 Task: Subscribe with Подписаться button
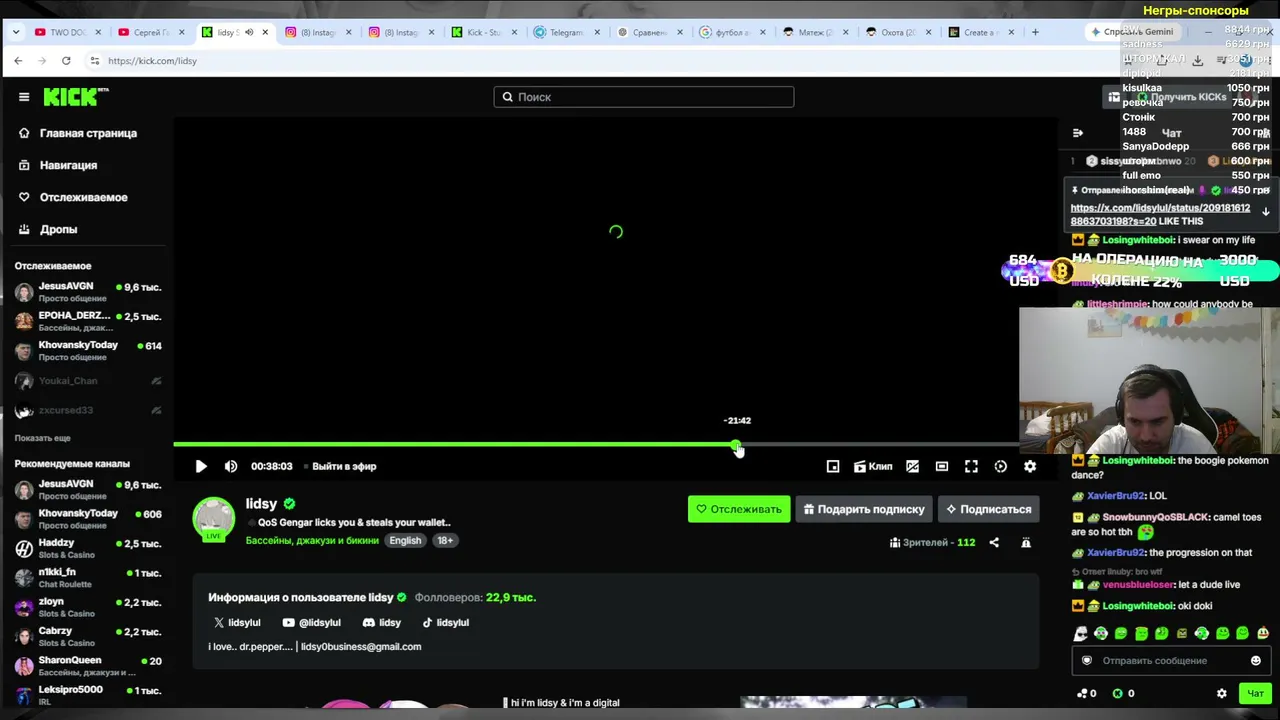[988, 509]
